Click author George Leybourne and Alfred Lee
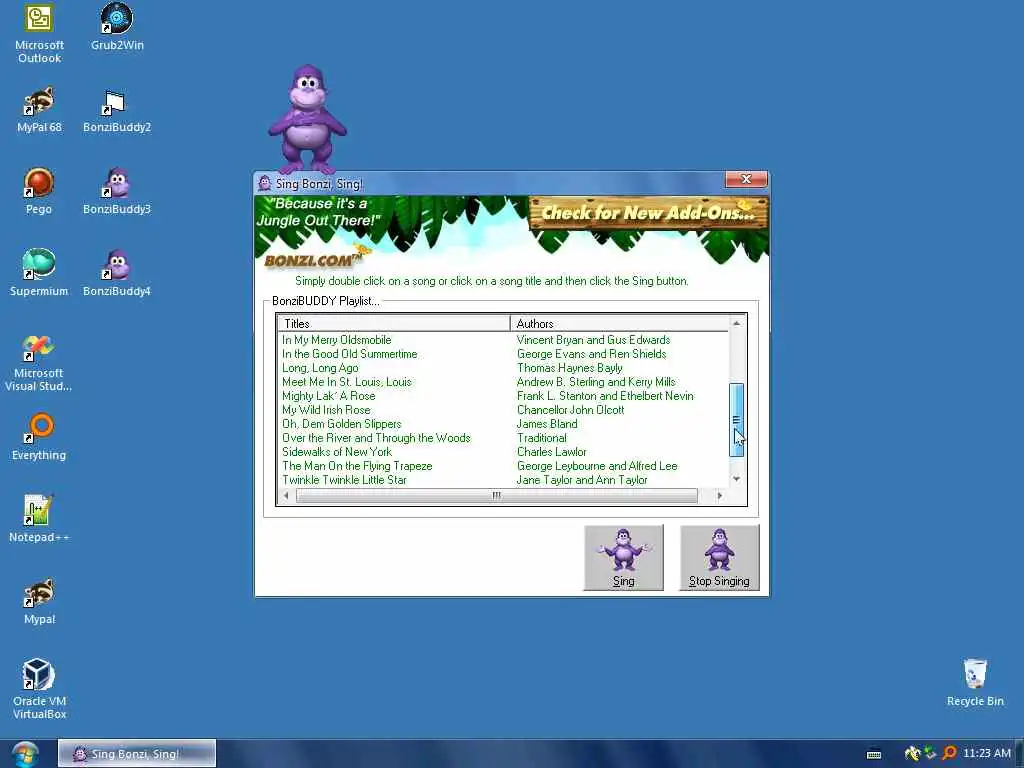 point(597,466)
